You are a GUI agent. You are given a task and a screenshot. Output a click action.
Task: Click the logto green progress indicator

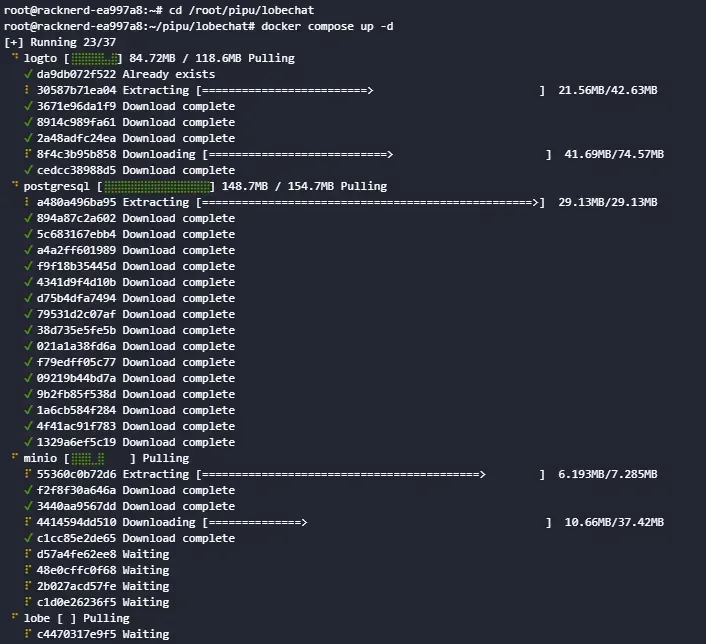coord(94,59)
